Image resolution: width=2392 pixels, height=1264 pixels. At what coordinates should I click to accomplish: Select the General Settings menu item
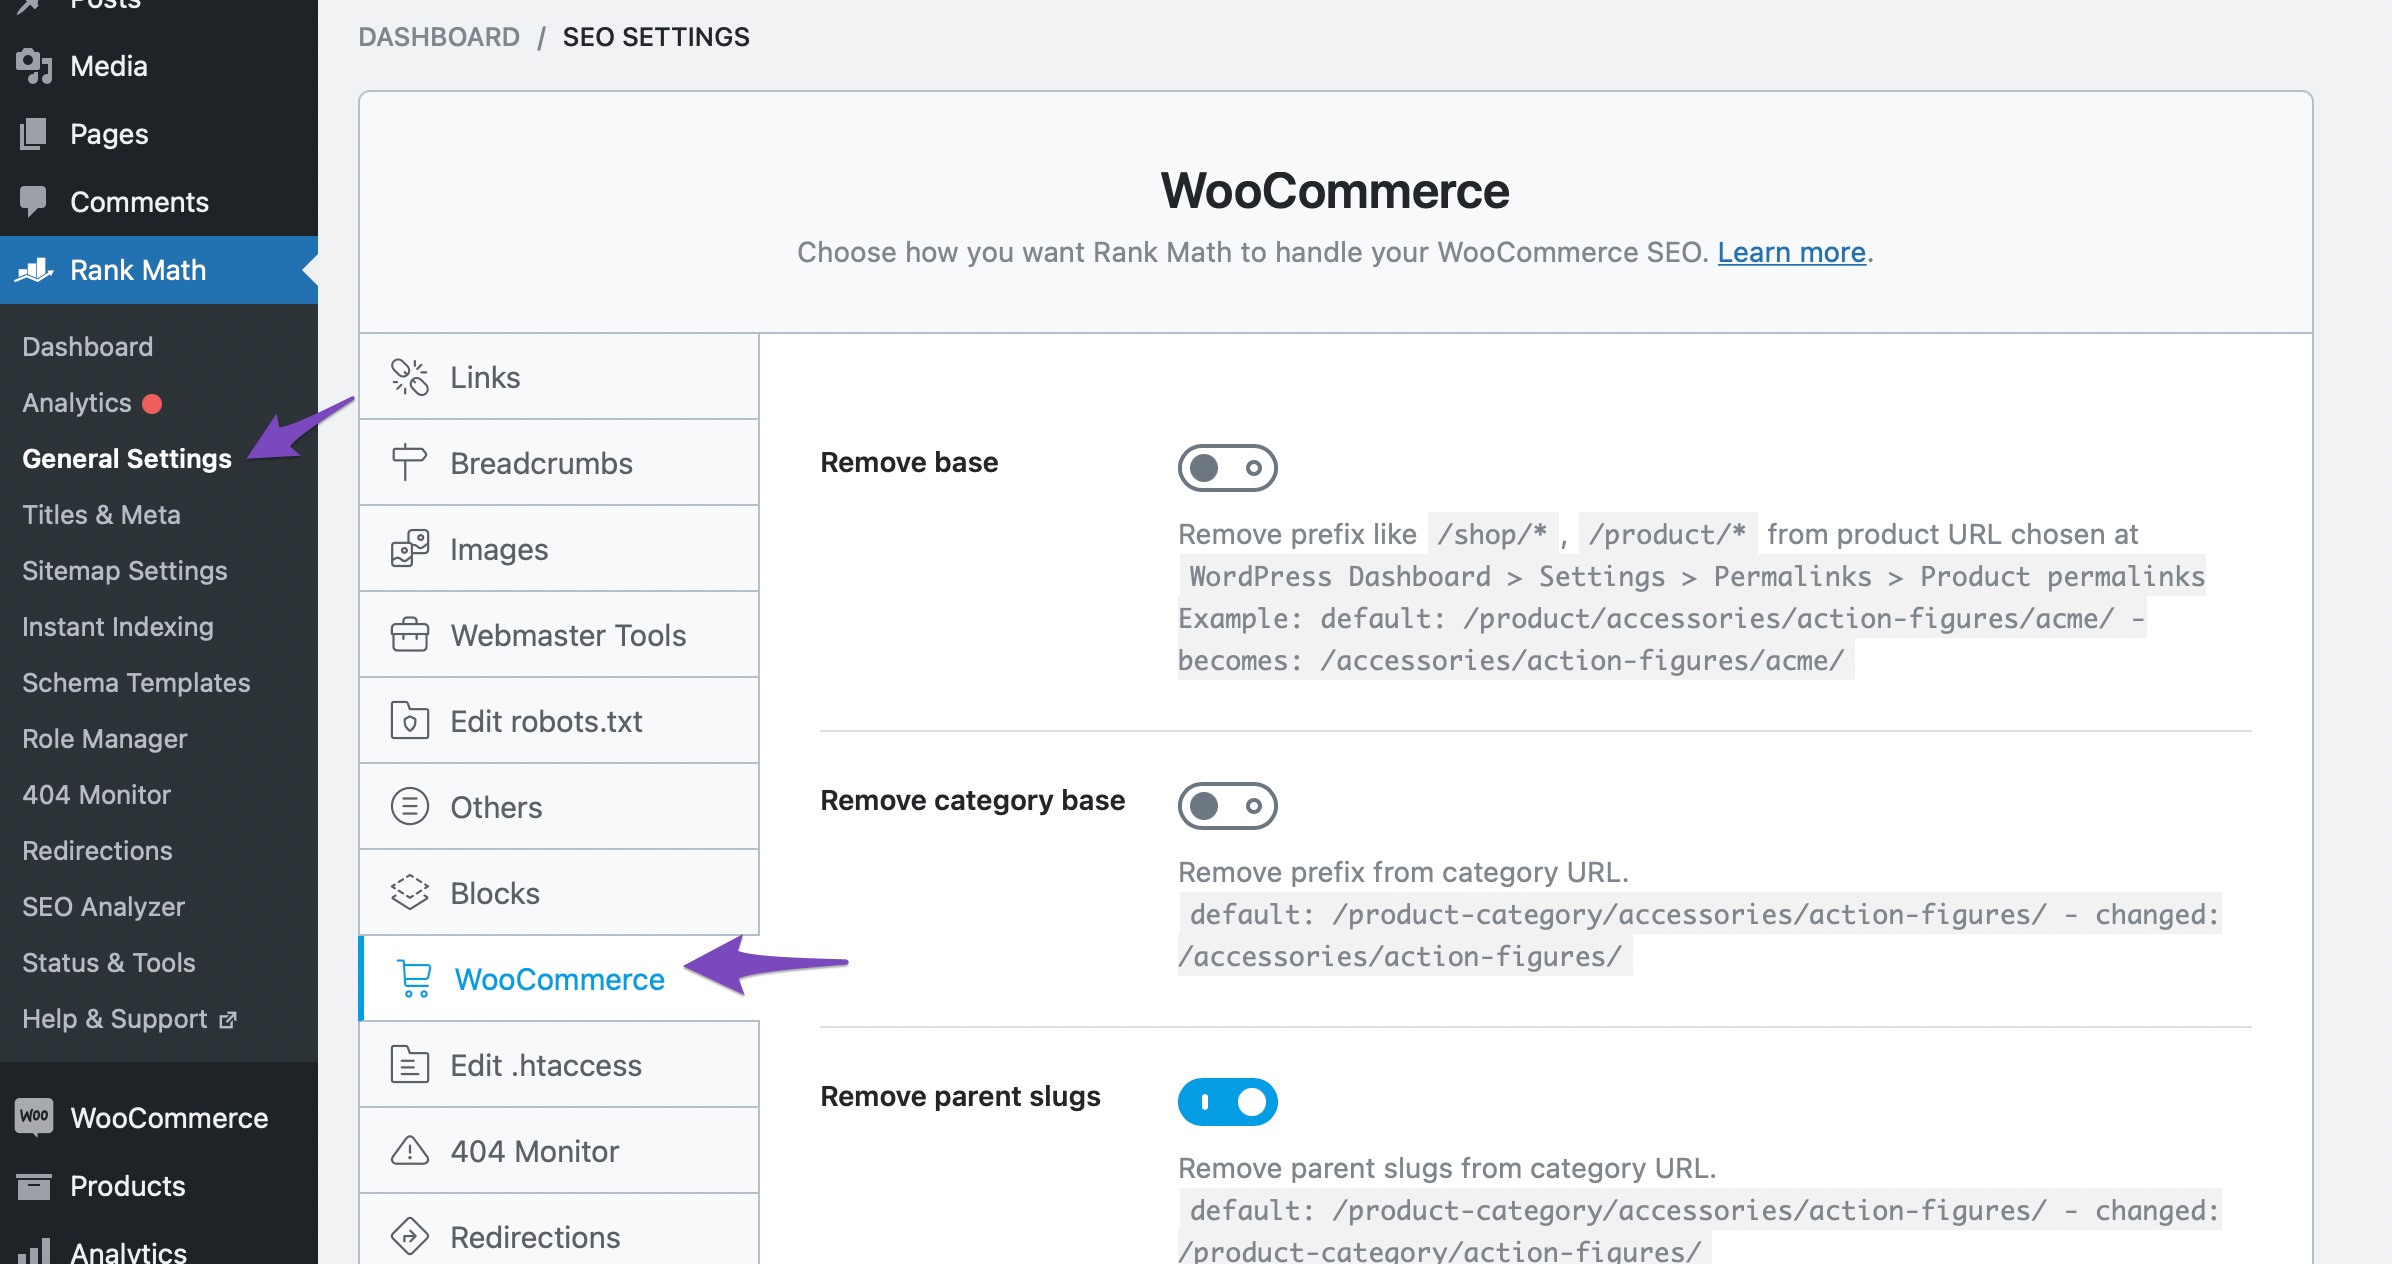click(127, 459)
